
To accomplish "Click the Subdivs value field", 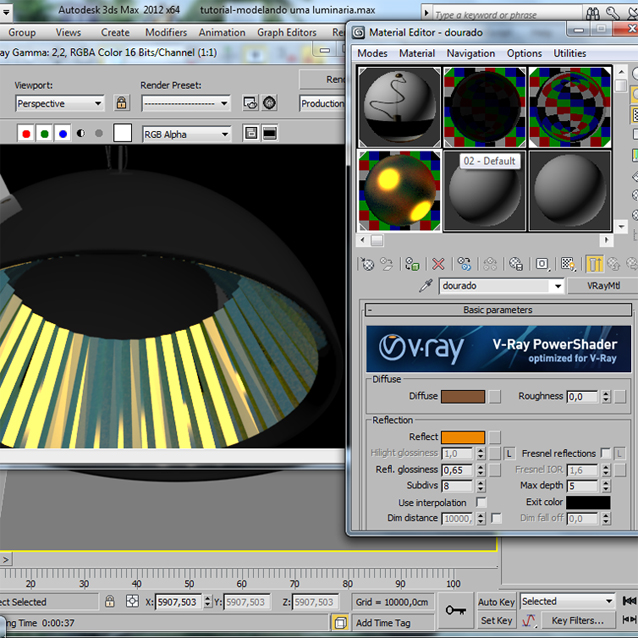I will click(458, 486).
